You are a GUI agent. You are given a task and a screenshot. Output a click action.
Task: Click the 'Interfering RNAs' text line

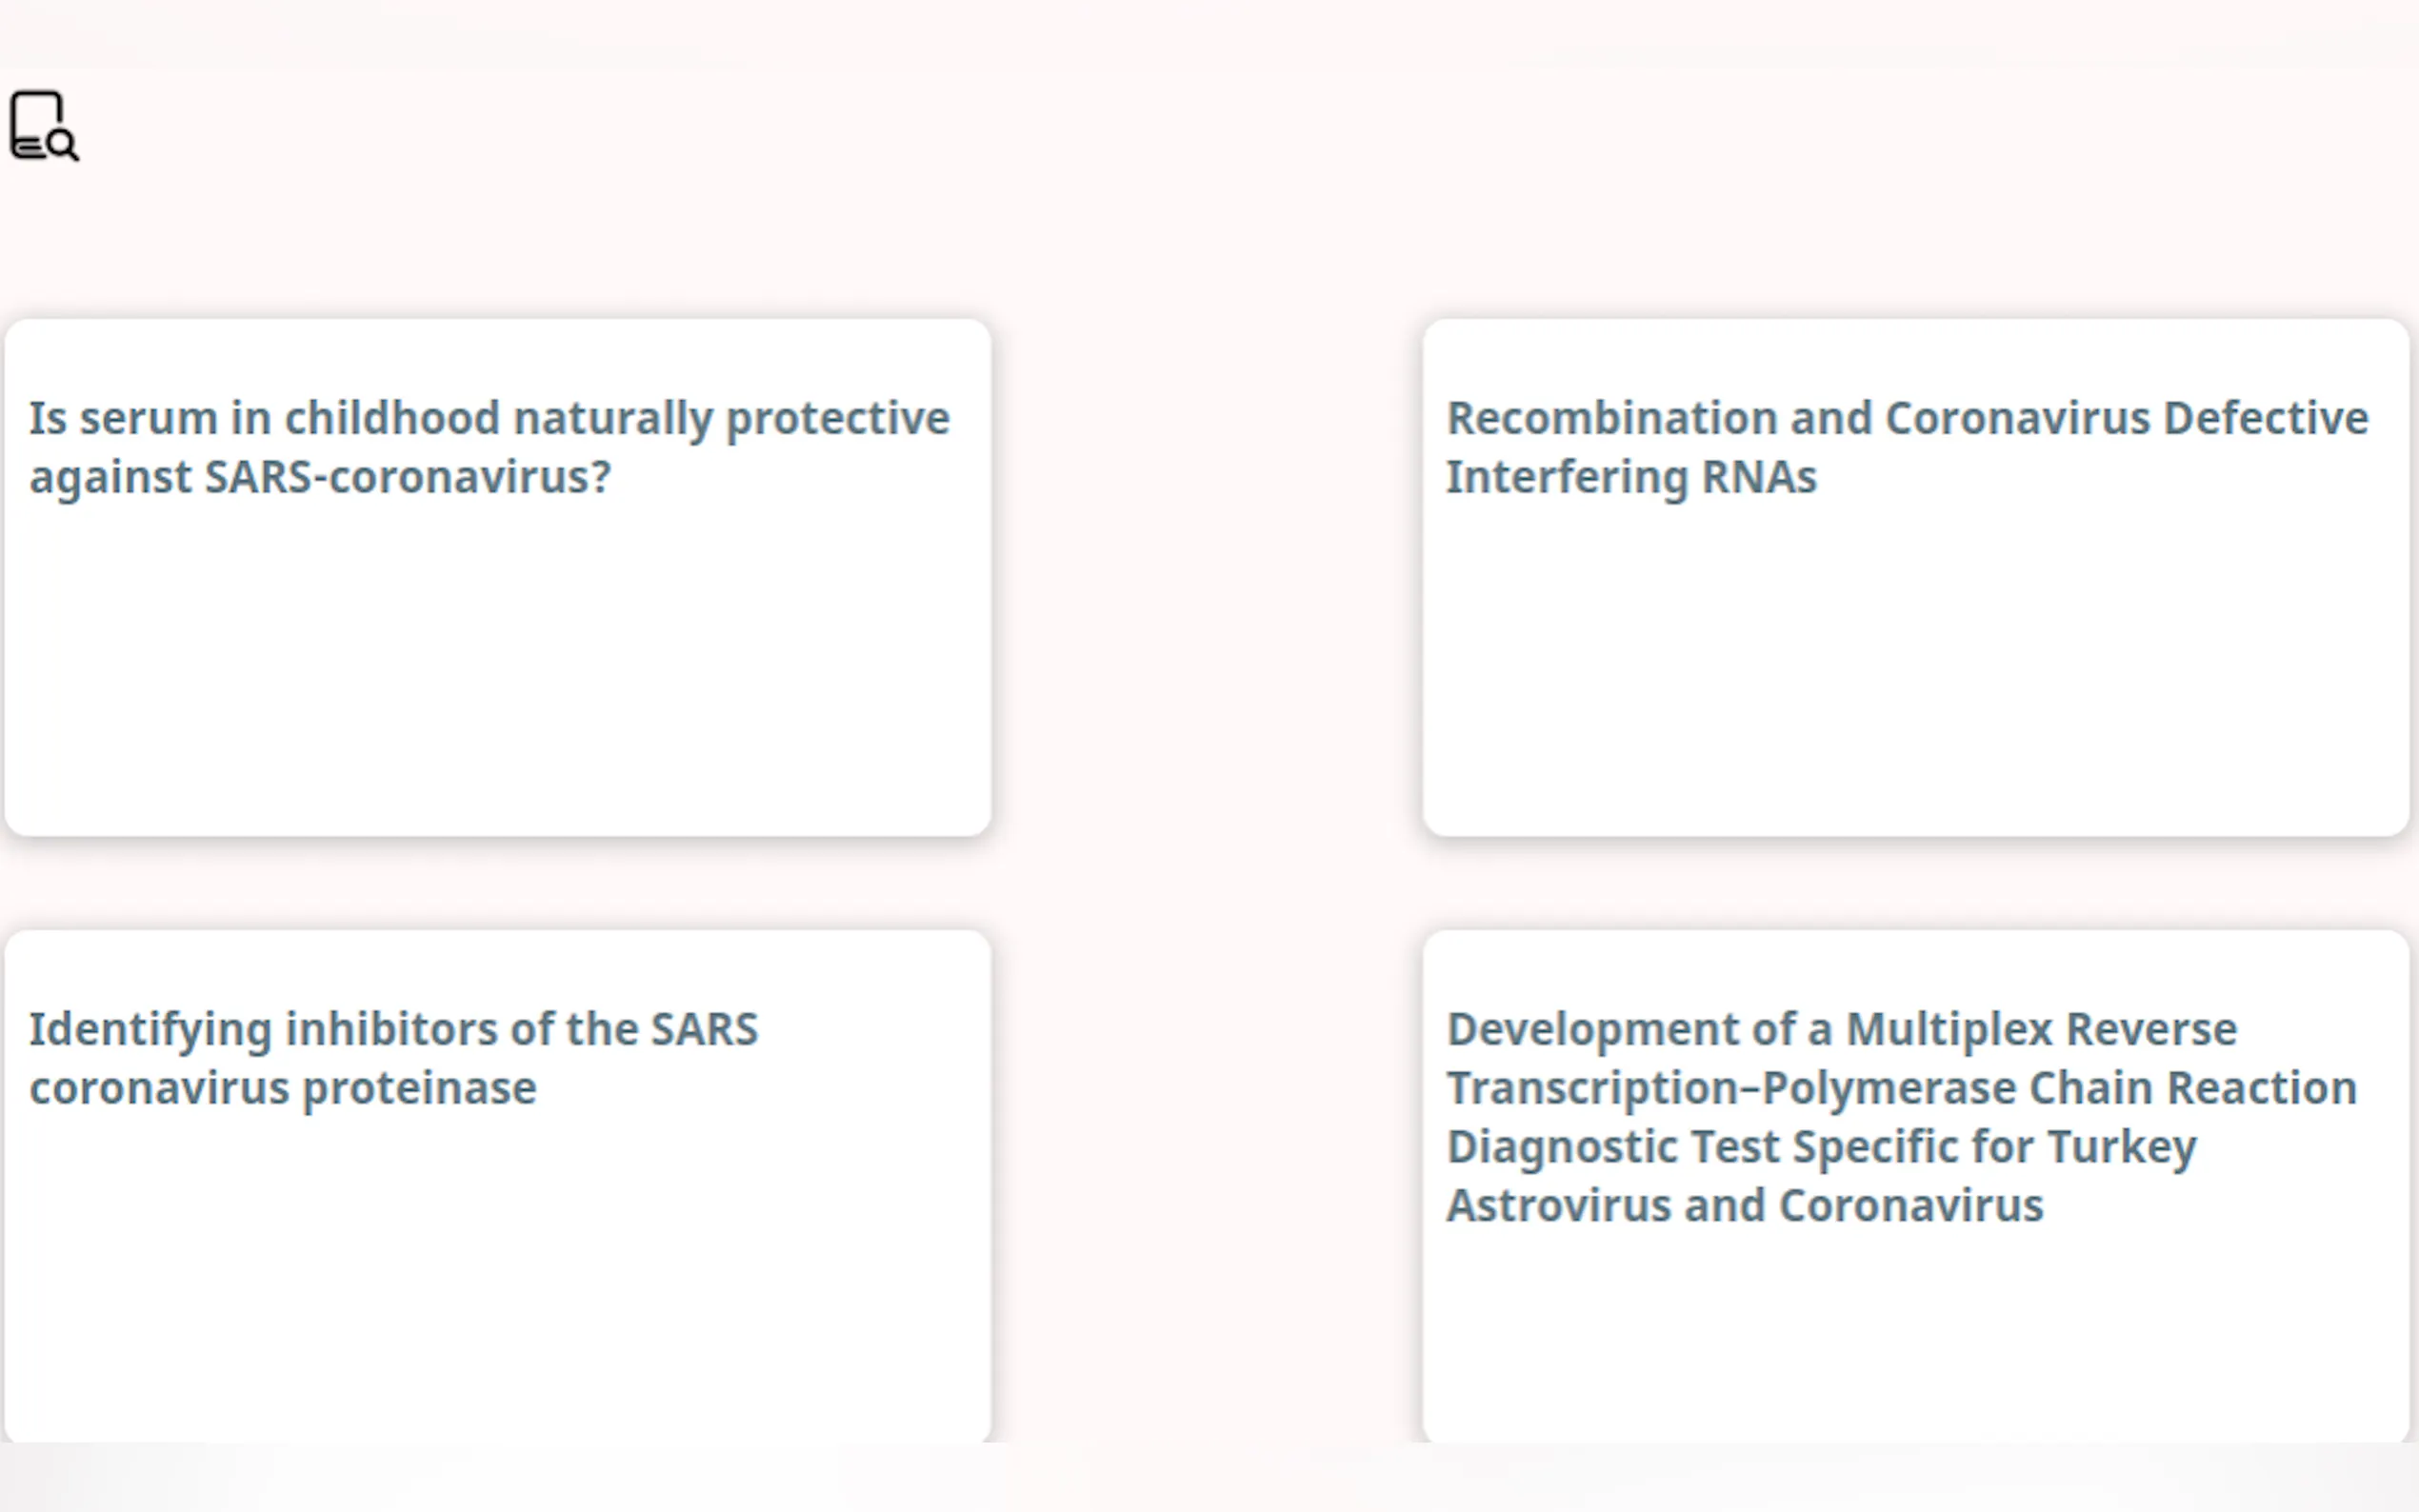(1631, 477)
